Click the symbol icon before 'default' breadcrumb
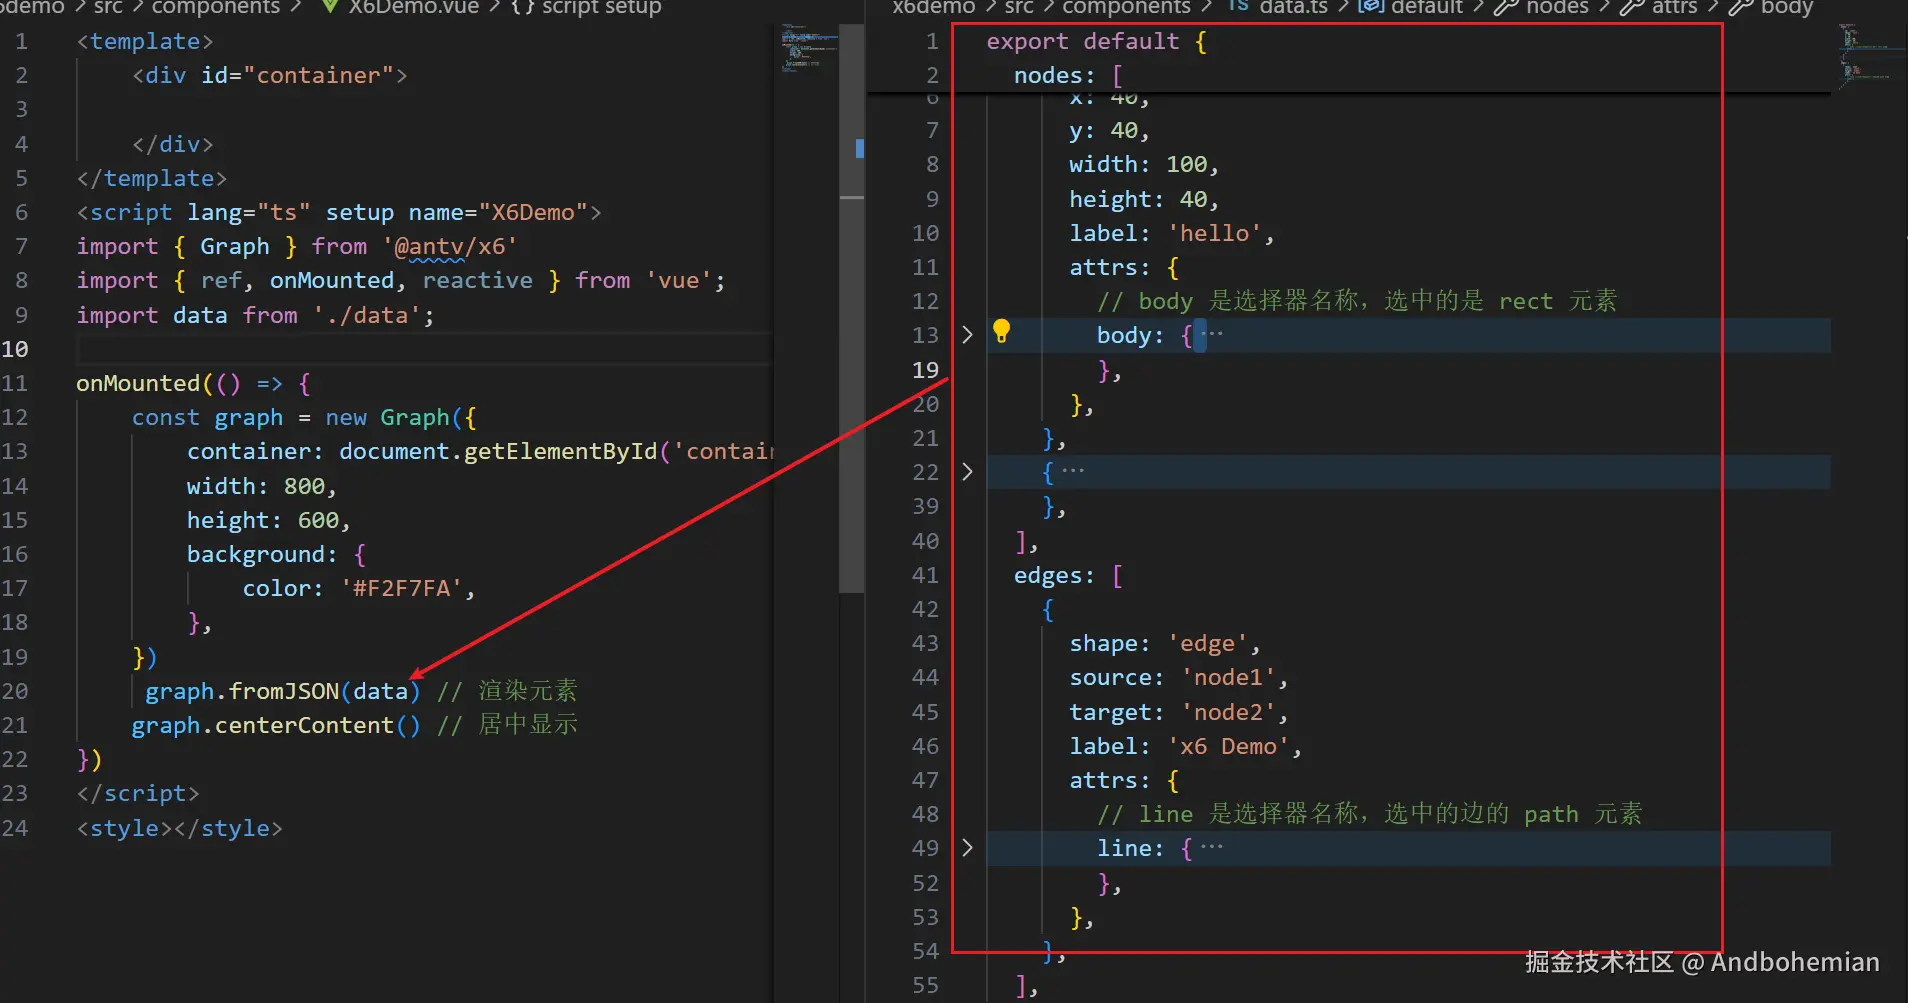The image size is (1908, 1003). tap(1370, 7)
